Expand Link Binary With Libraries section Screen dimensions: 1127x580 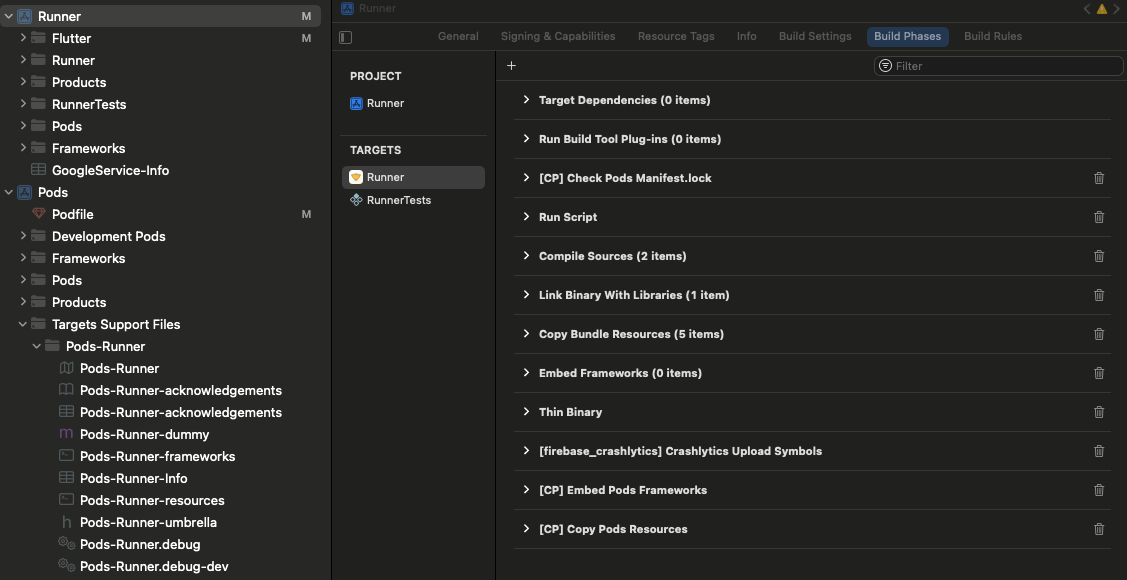526,295
